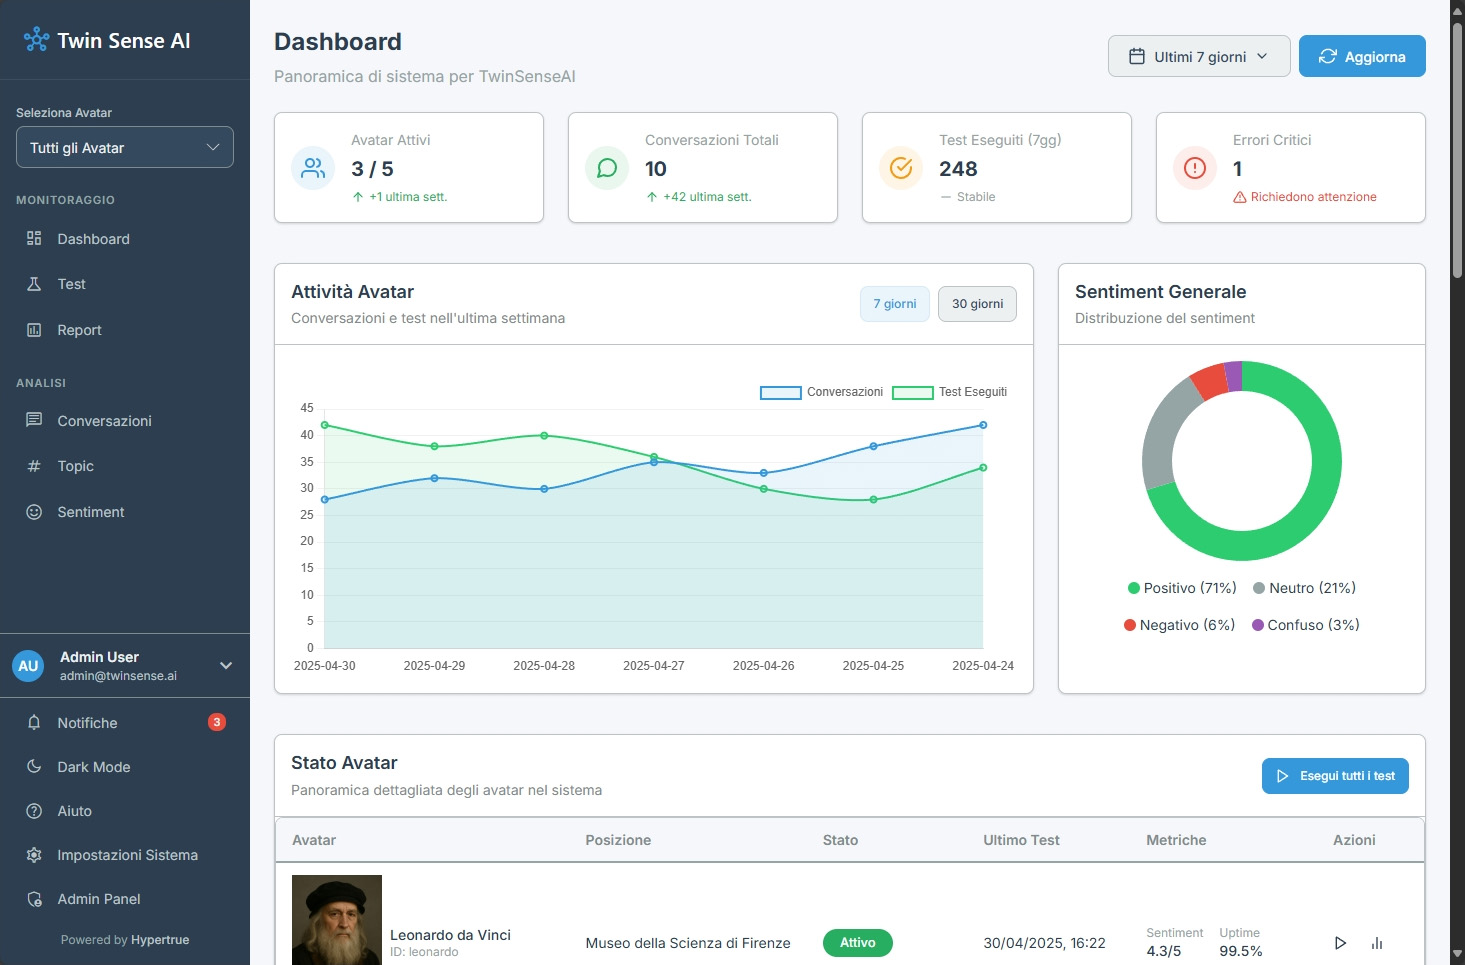This screenshot has width=1465, height=965.
Task: Click the bar chart icon in Leonardo's row
Action: pos(1377,943)
